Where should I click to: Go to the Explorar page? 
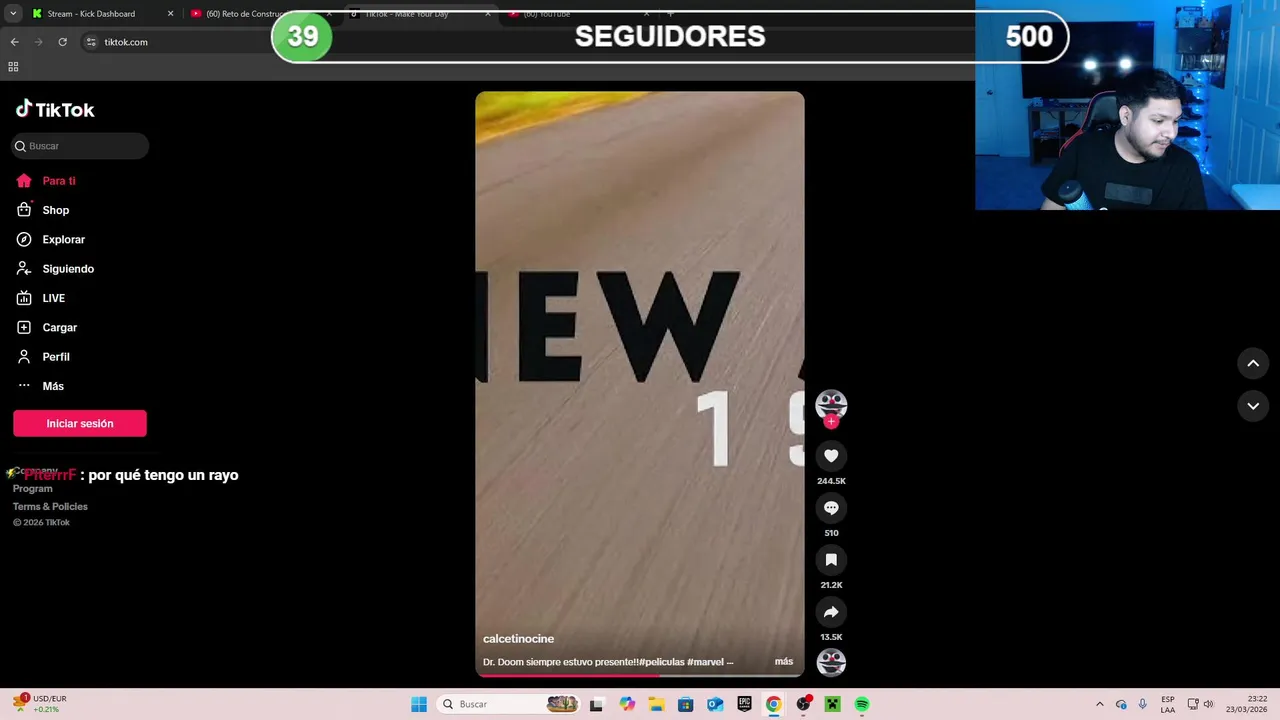click(x=51, y=240)
